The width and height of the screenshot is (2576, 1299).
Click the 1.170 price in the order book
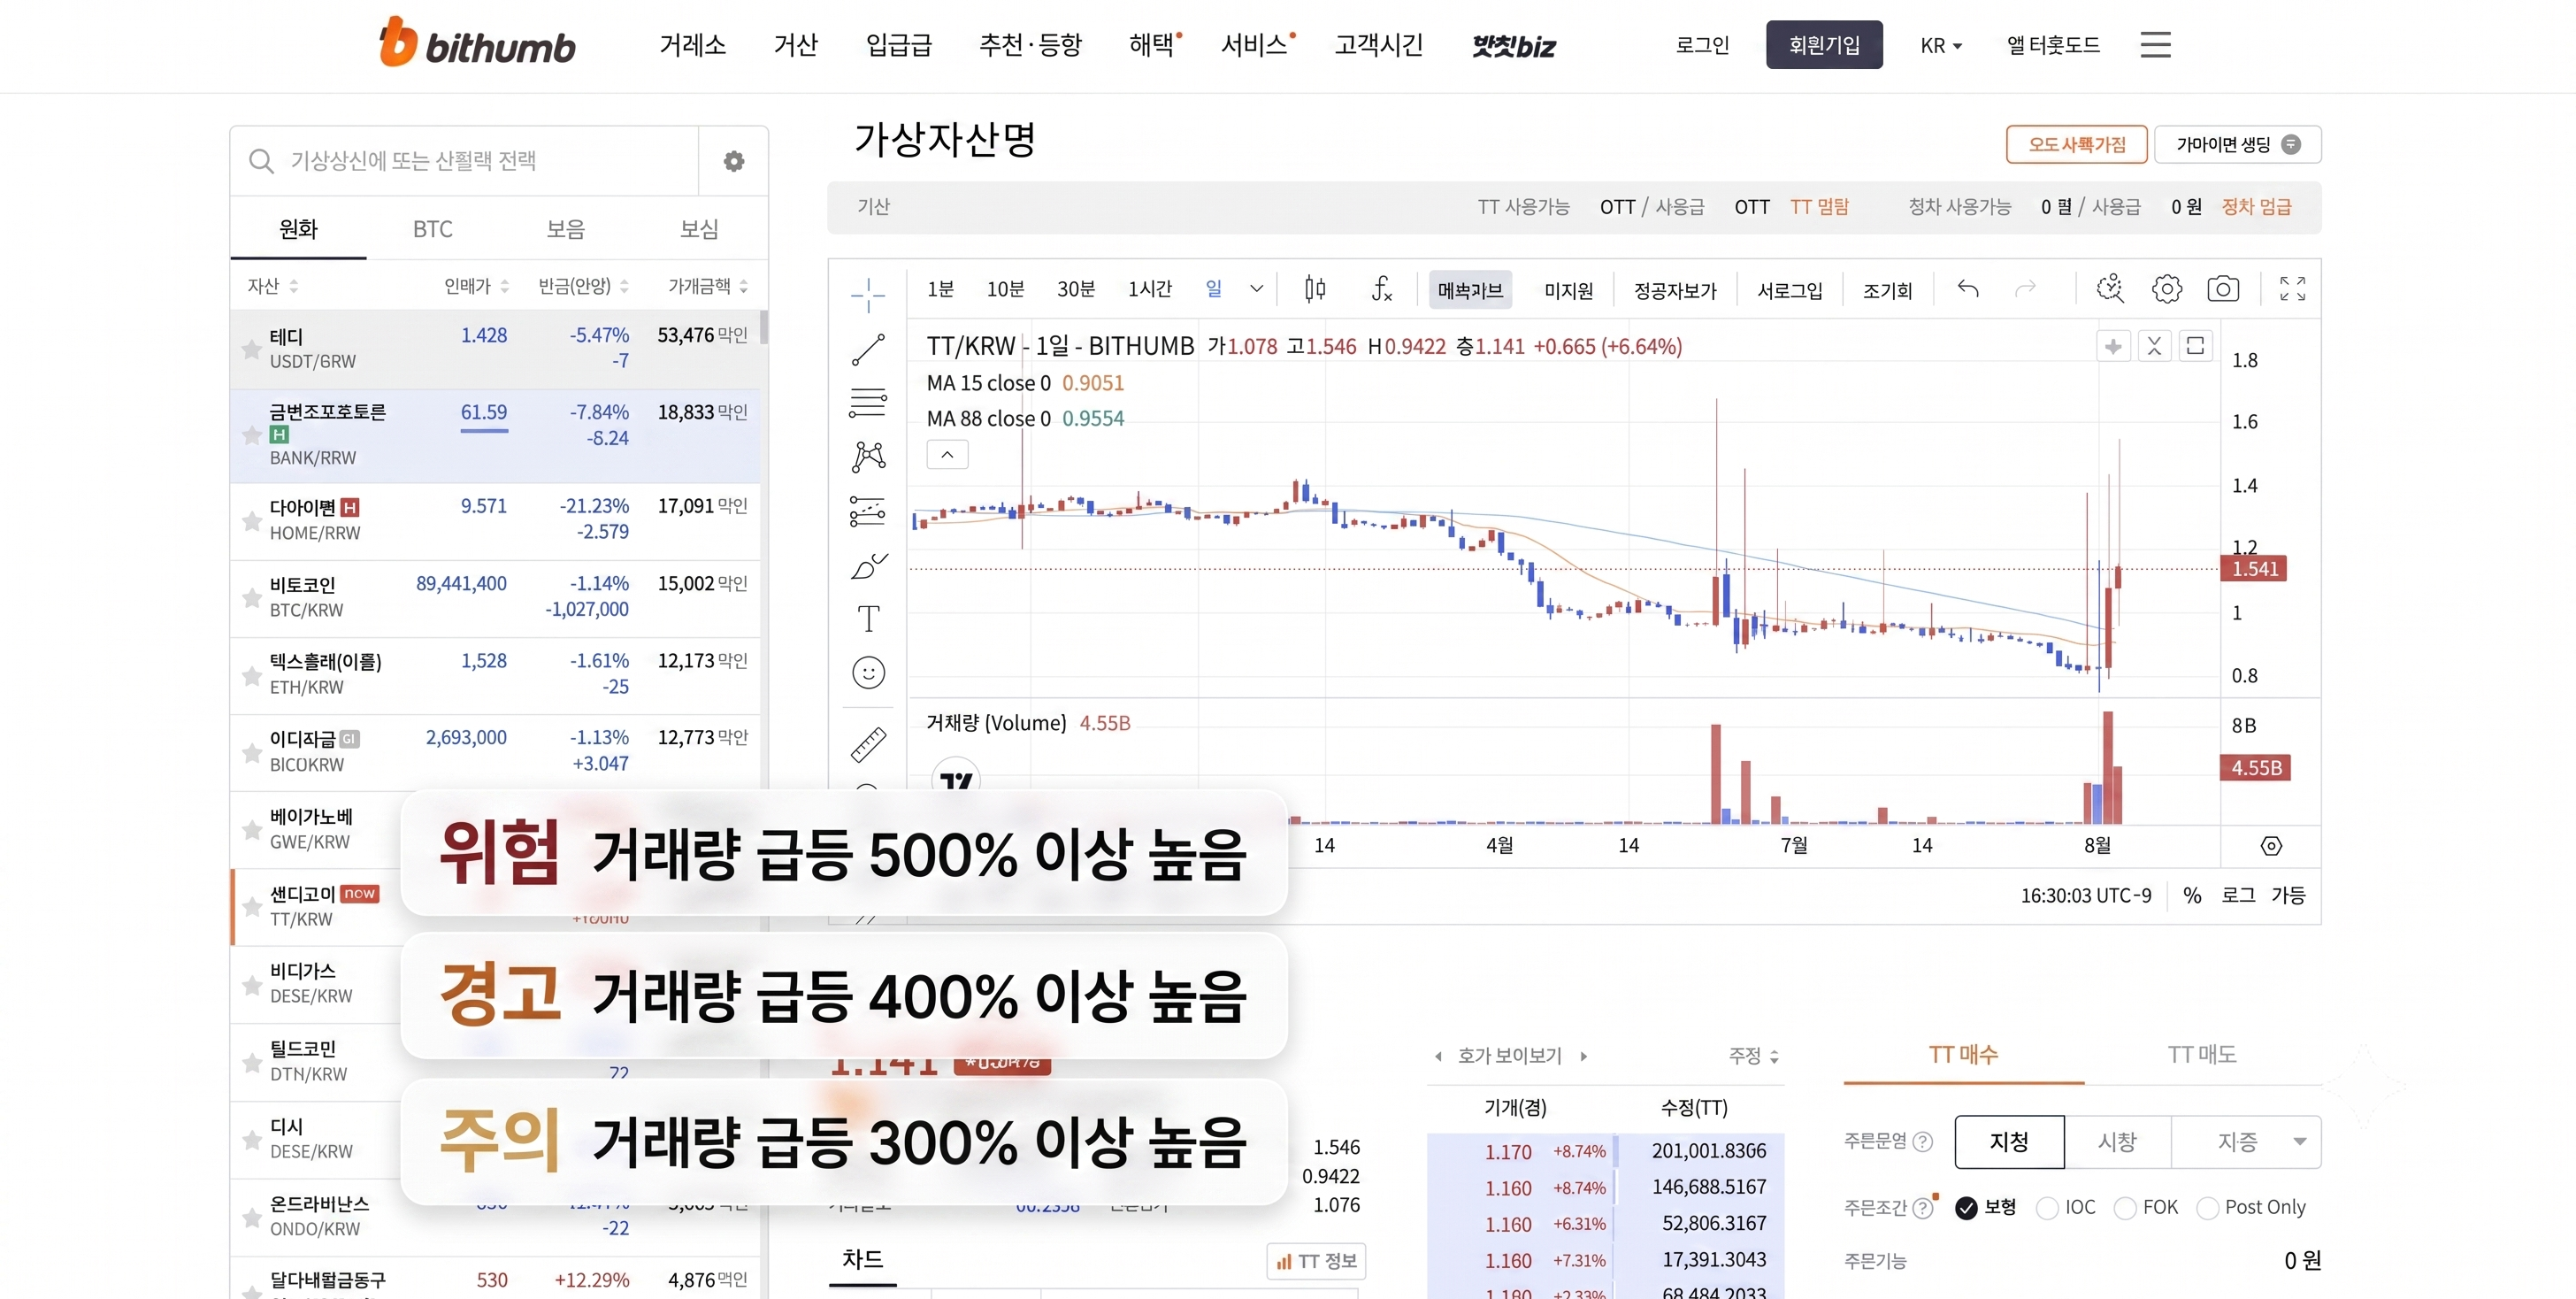click(1507, 1152)
